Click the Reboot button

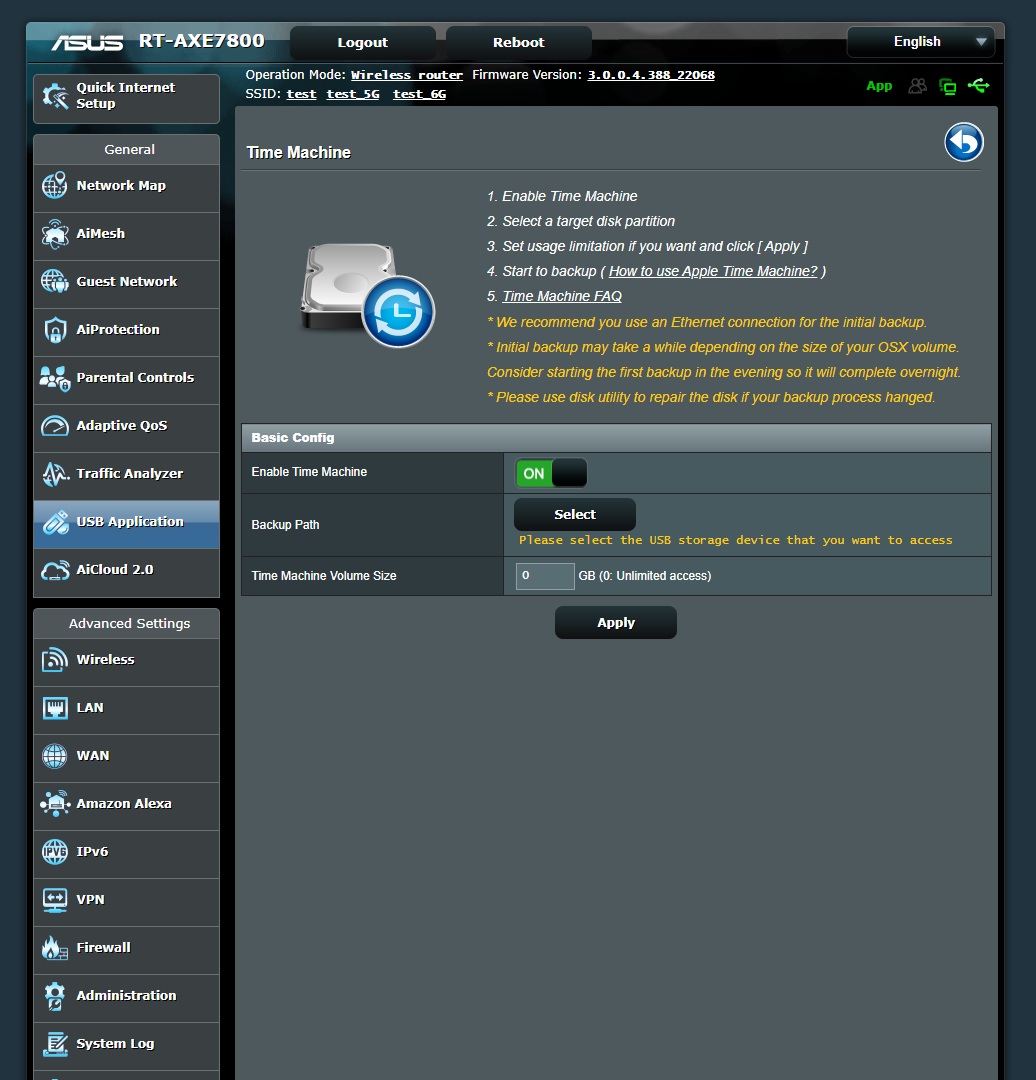[x=519, y=43]
